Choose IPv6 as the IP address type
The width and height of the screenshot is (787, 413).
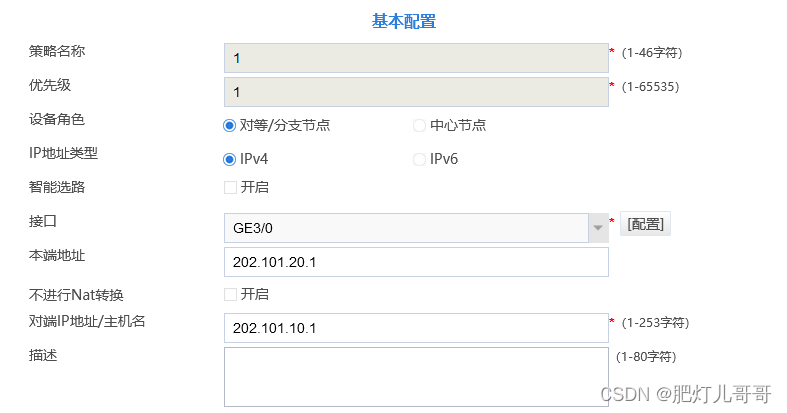tap(419, 160)
